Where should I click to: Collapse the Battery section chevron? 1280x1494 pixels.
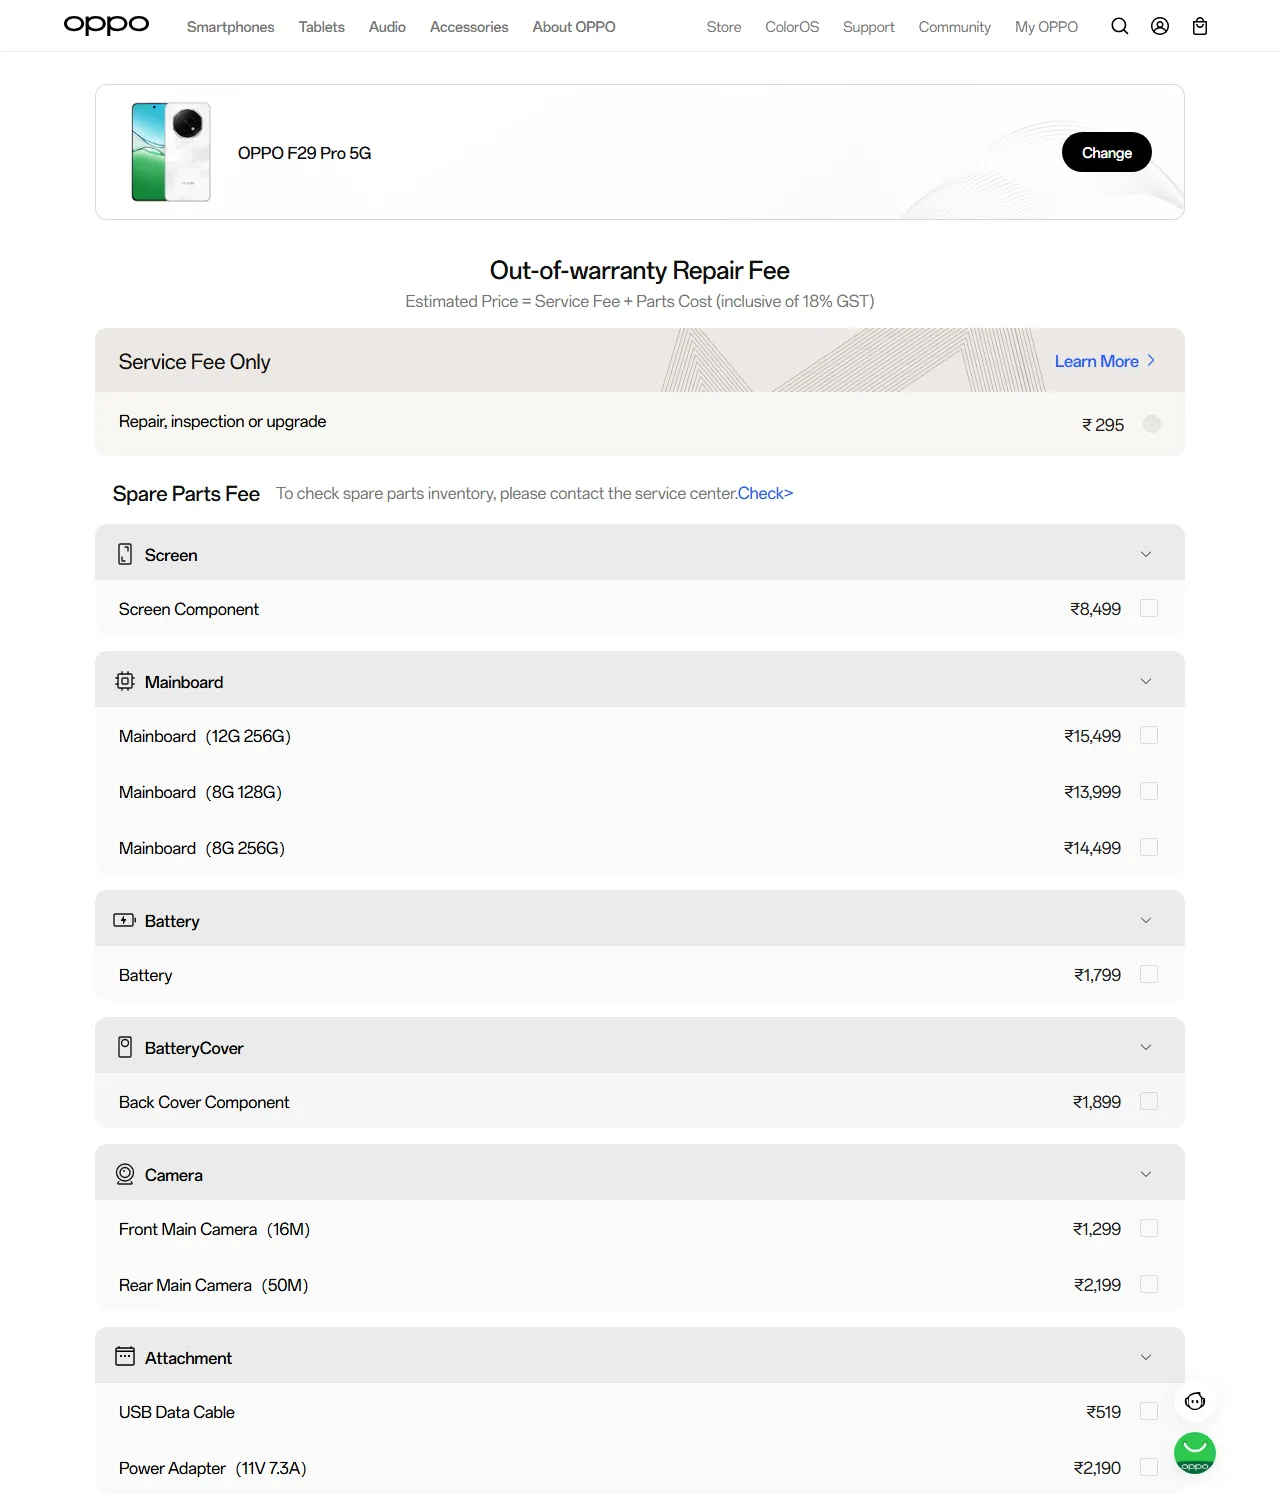[1146, 920]
